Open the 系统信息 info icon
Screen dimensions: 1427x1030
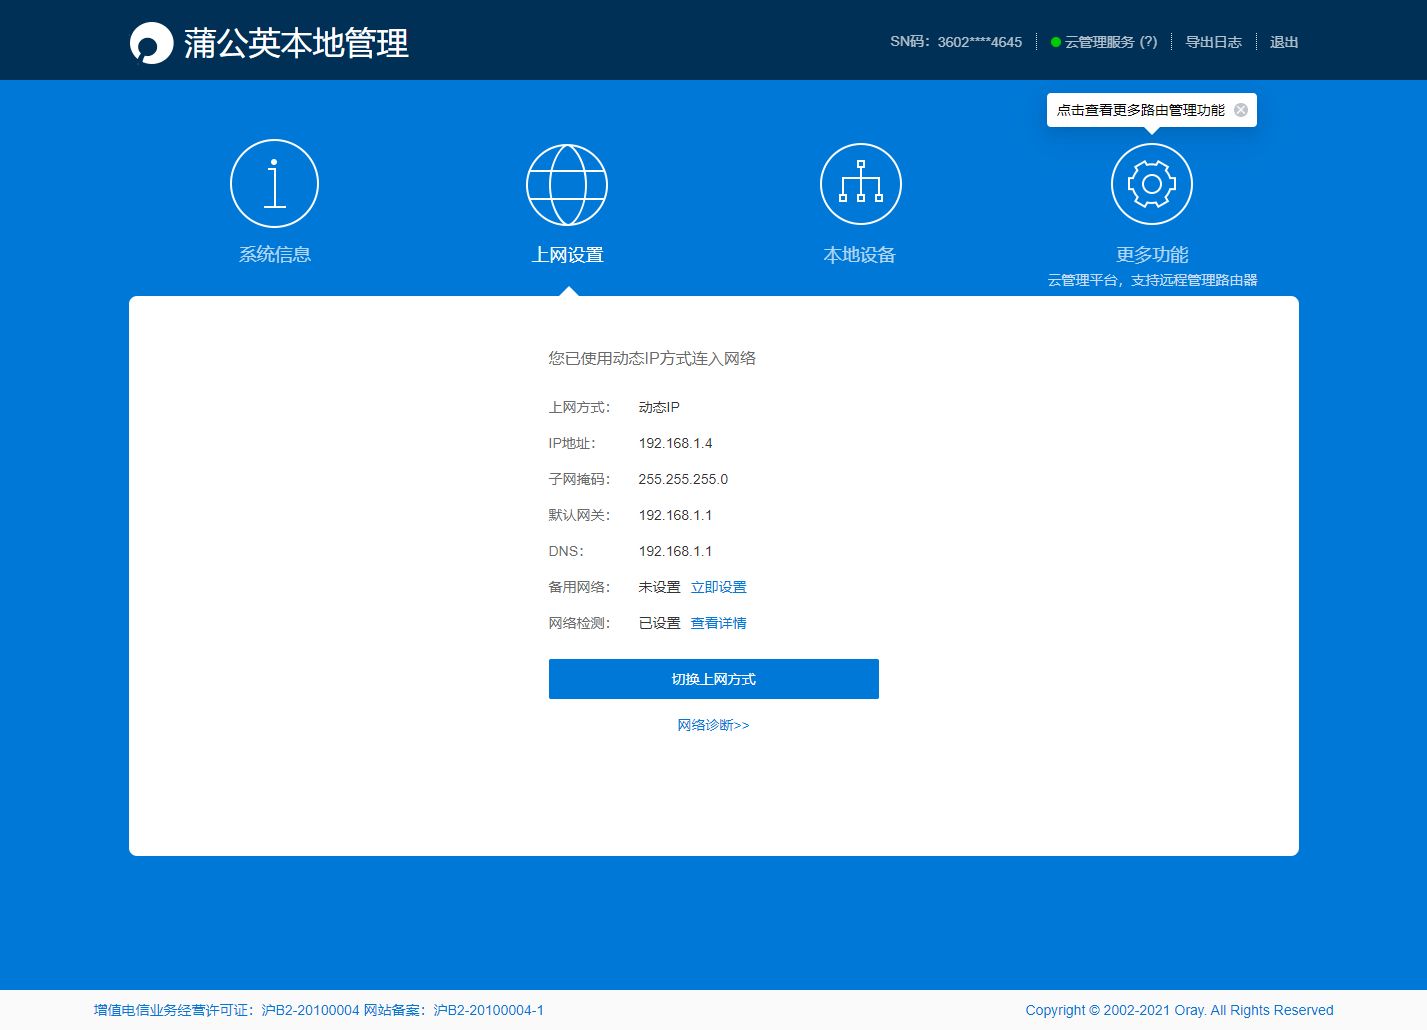(x=274, y=184)
